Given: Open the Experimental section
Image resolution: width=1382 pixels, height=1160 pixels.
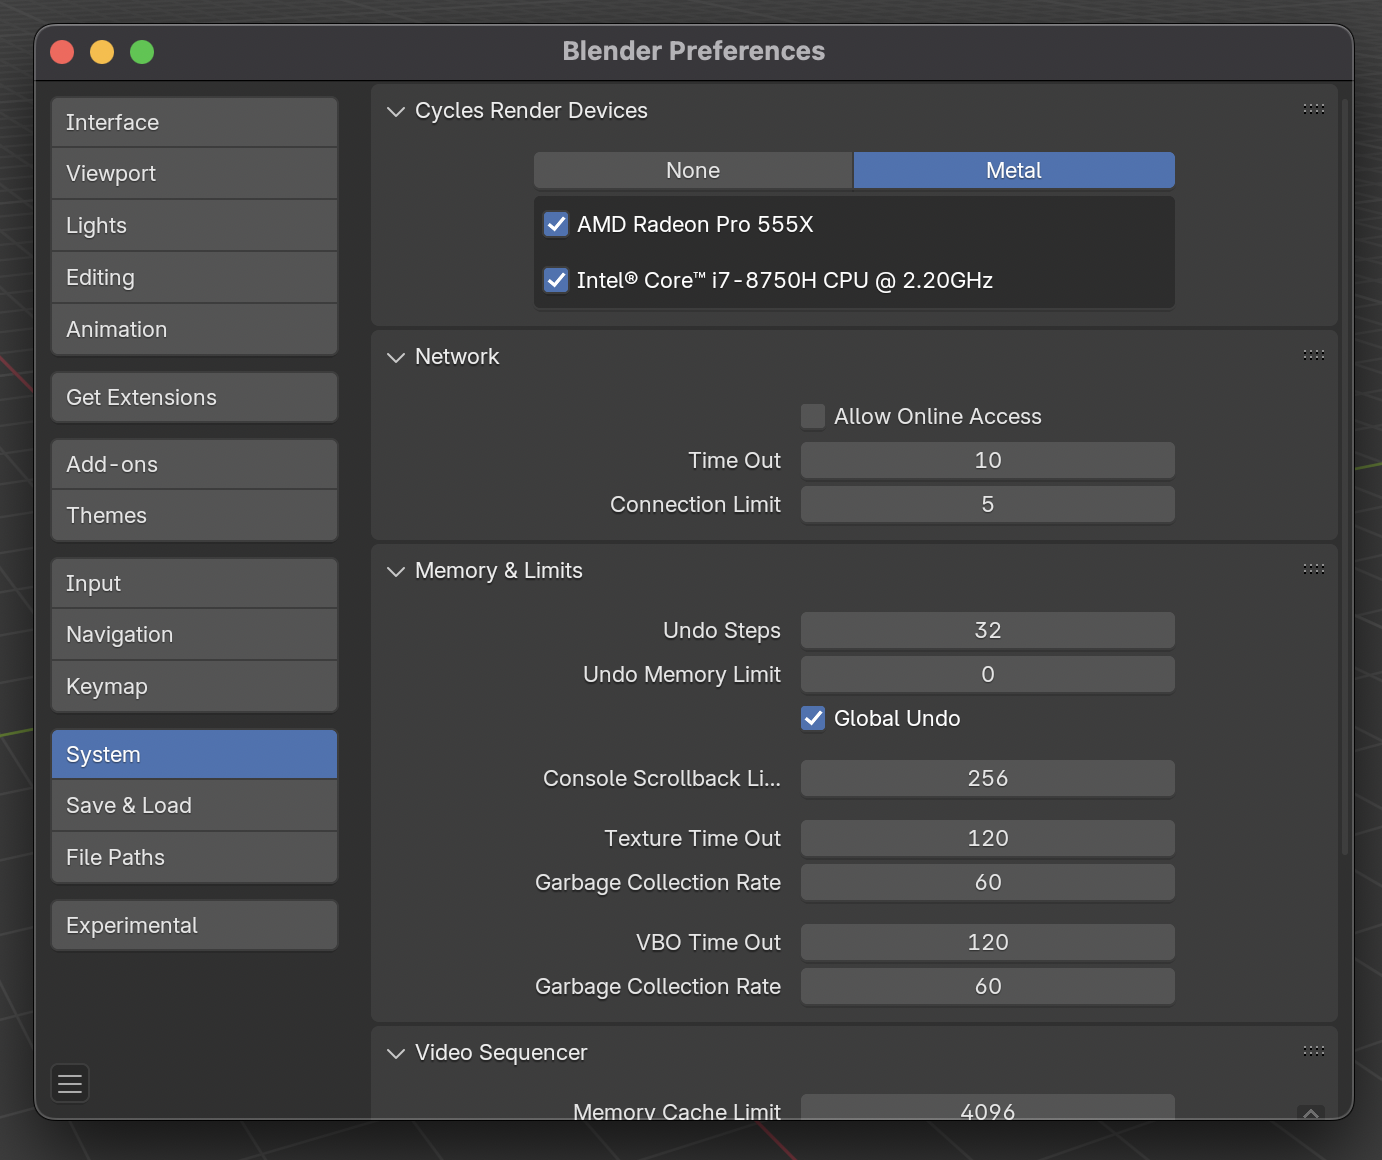Looking at the screenshot, I should click(194, 925).
